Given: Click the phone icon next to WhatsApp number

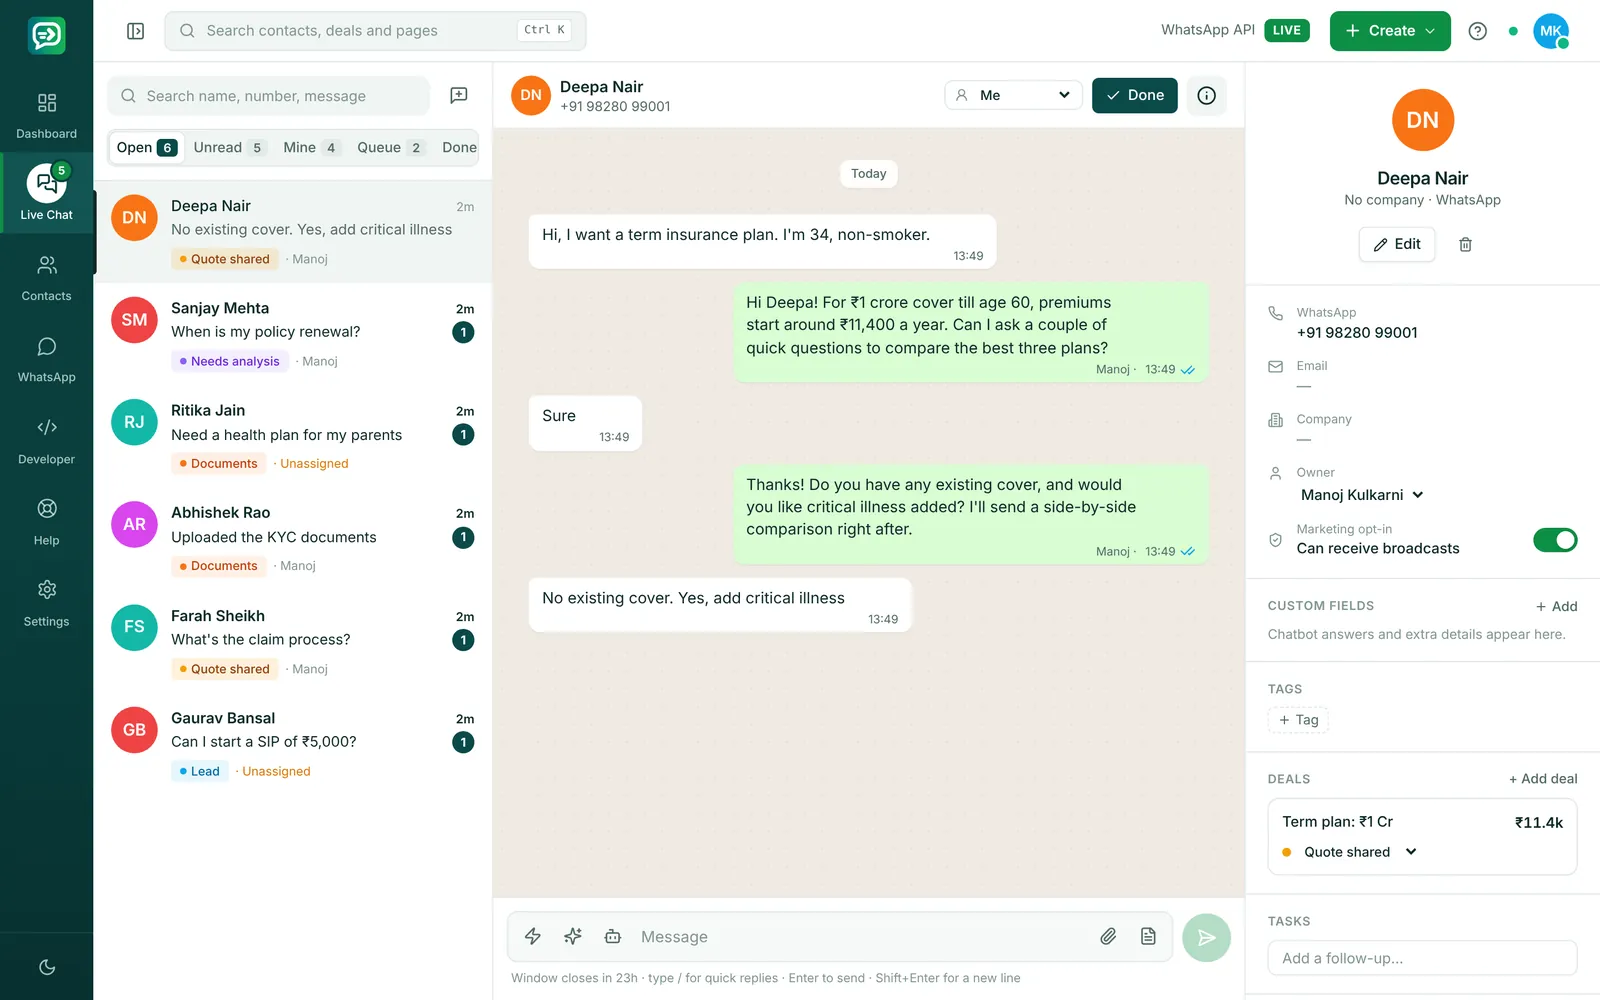Looking at the screenshot, I should [1275, 313].
